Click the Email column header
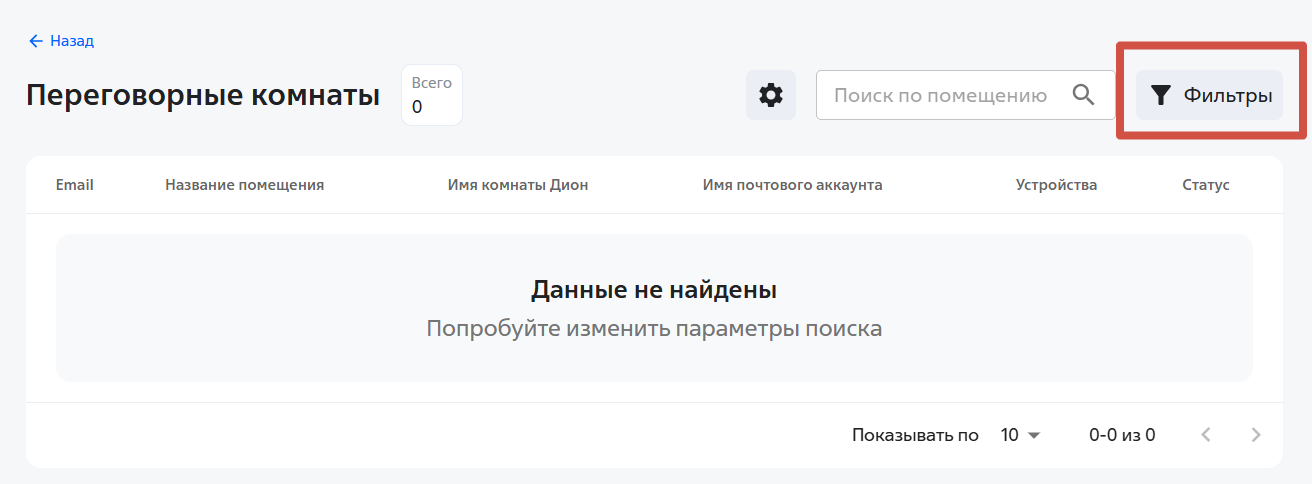Image resolution: width=1312 pixels, height=484 pixels. tap(75, 185)
